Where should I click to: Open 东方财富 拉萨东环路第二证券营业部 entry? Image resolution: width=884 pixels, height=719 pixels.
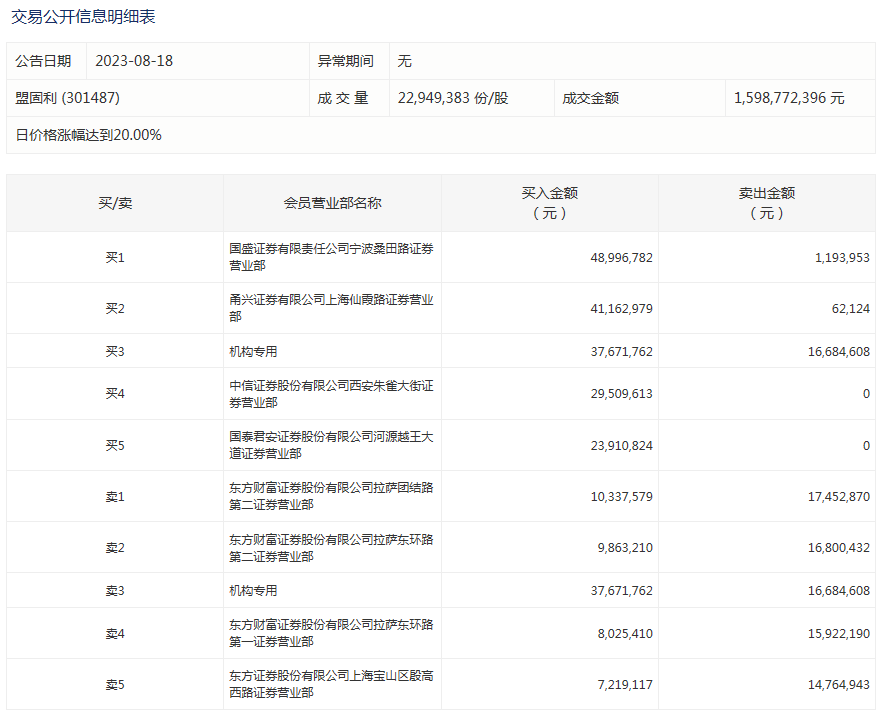tap(330, 547)
